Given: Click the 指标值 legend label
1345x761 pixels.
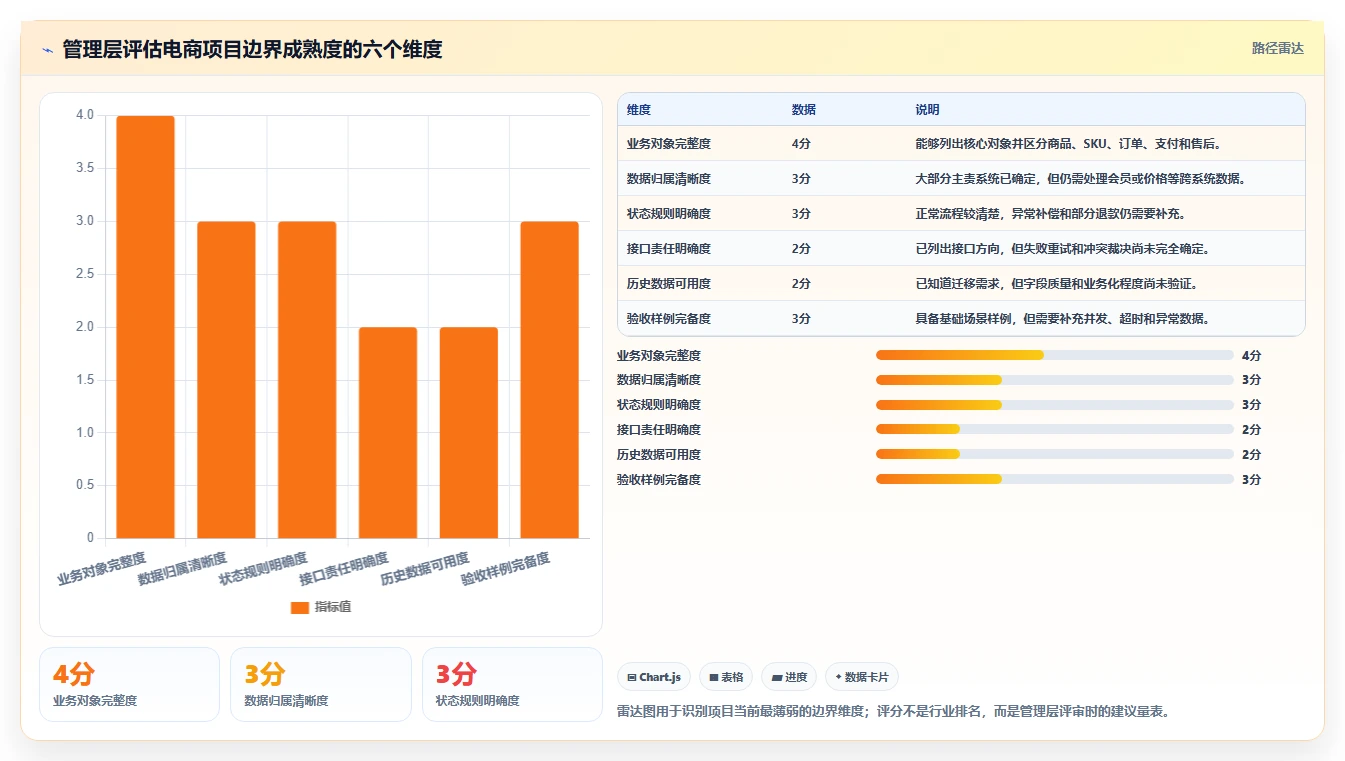Looking at the screenshot, I should [x=333, y=607].
